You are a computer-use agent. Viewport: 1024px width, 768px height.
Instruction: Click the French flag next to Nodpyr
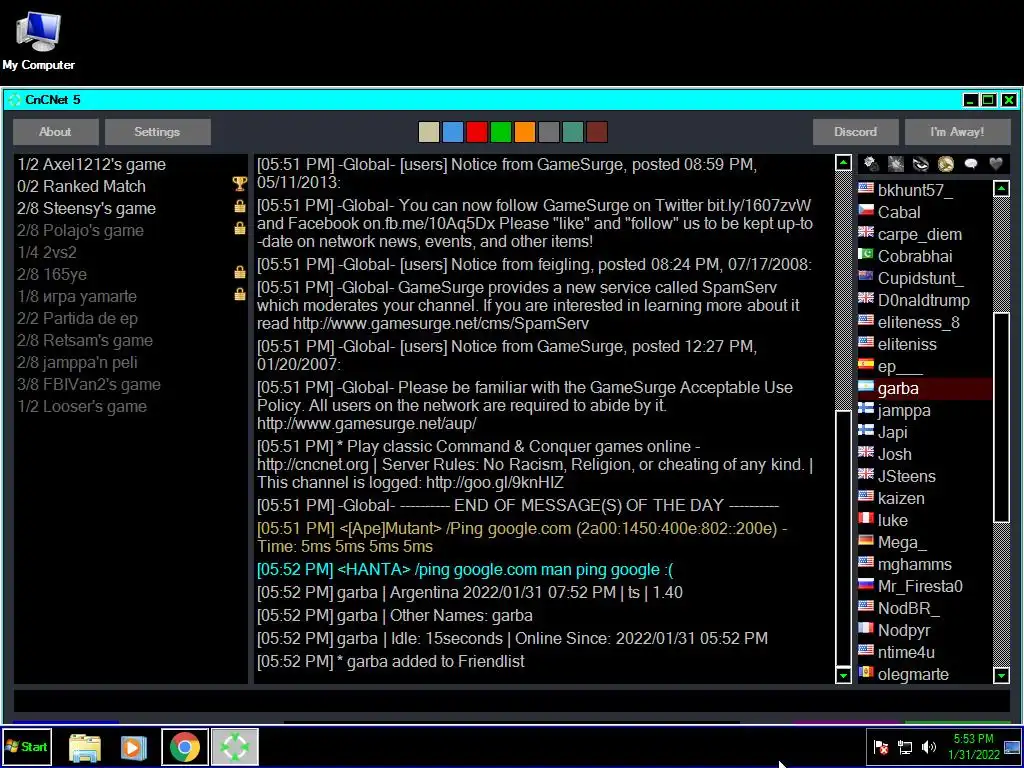[866, 628]
